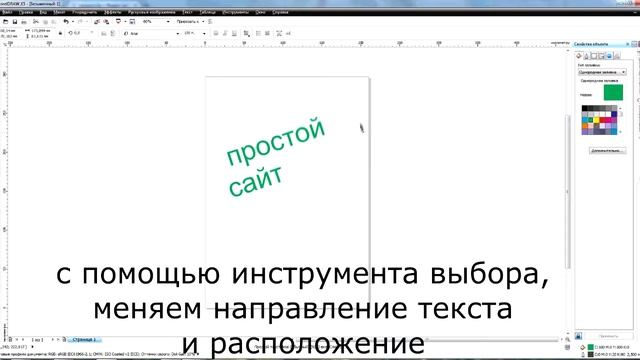
Task: Click the vertical canvas scrollbar
Action: (567, 192)
